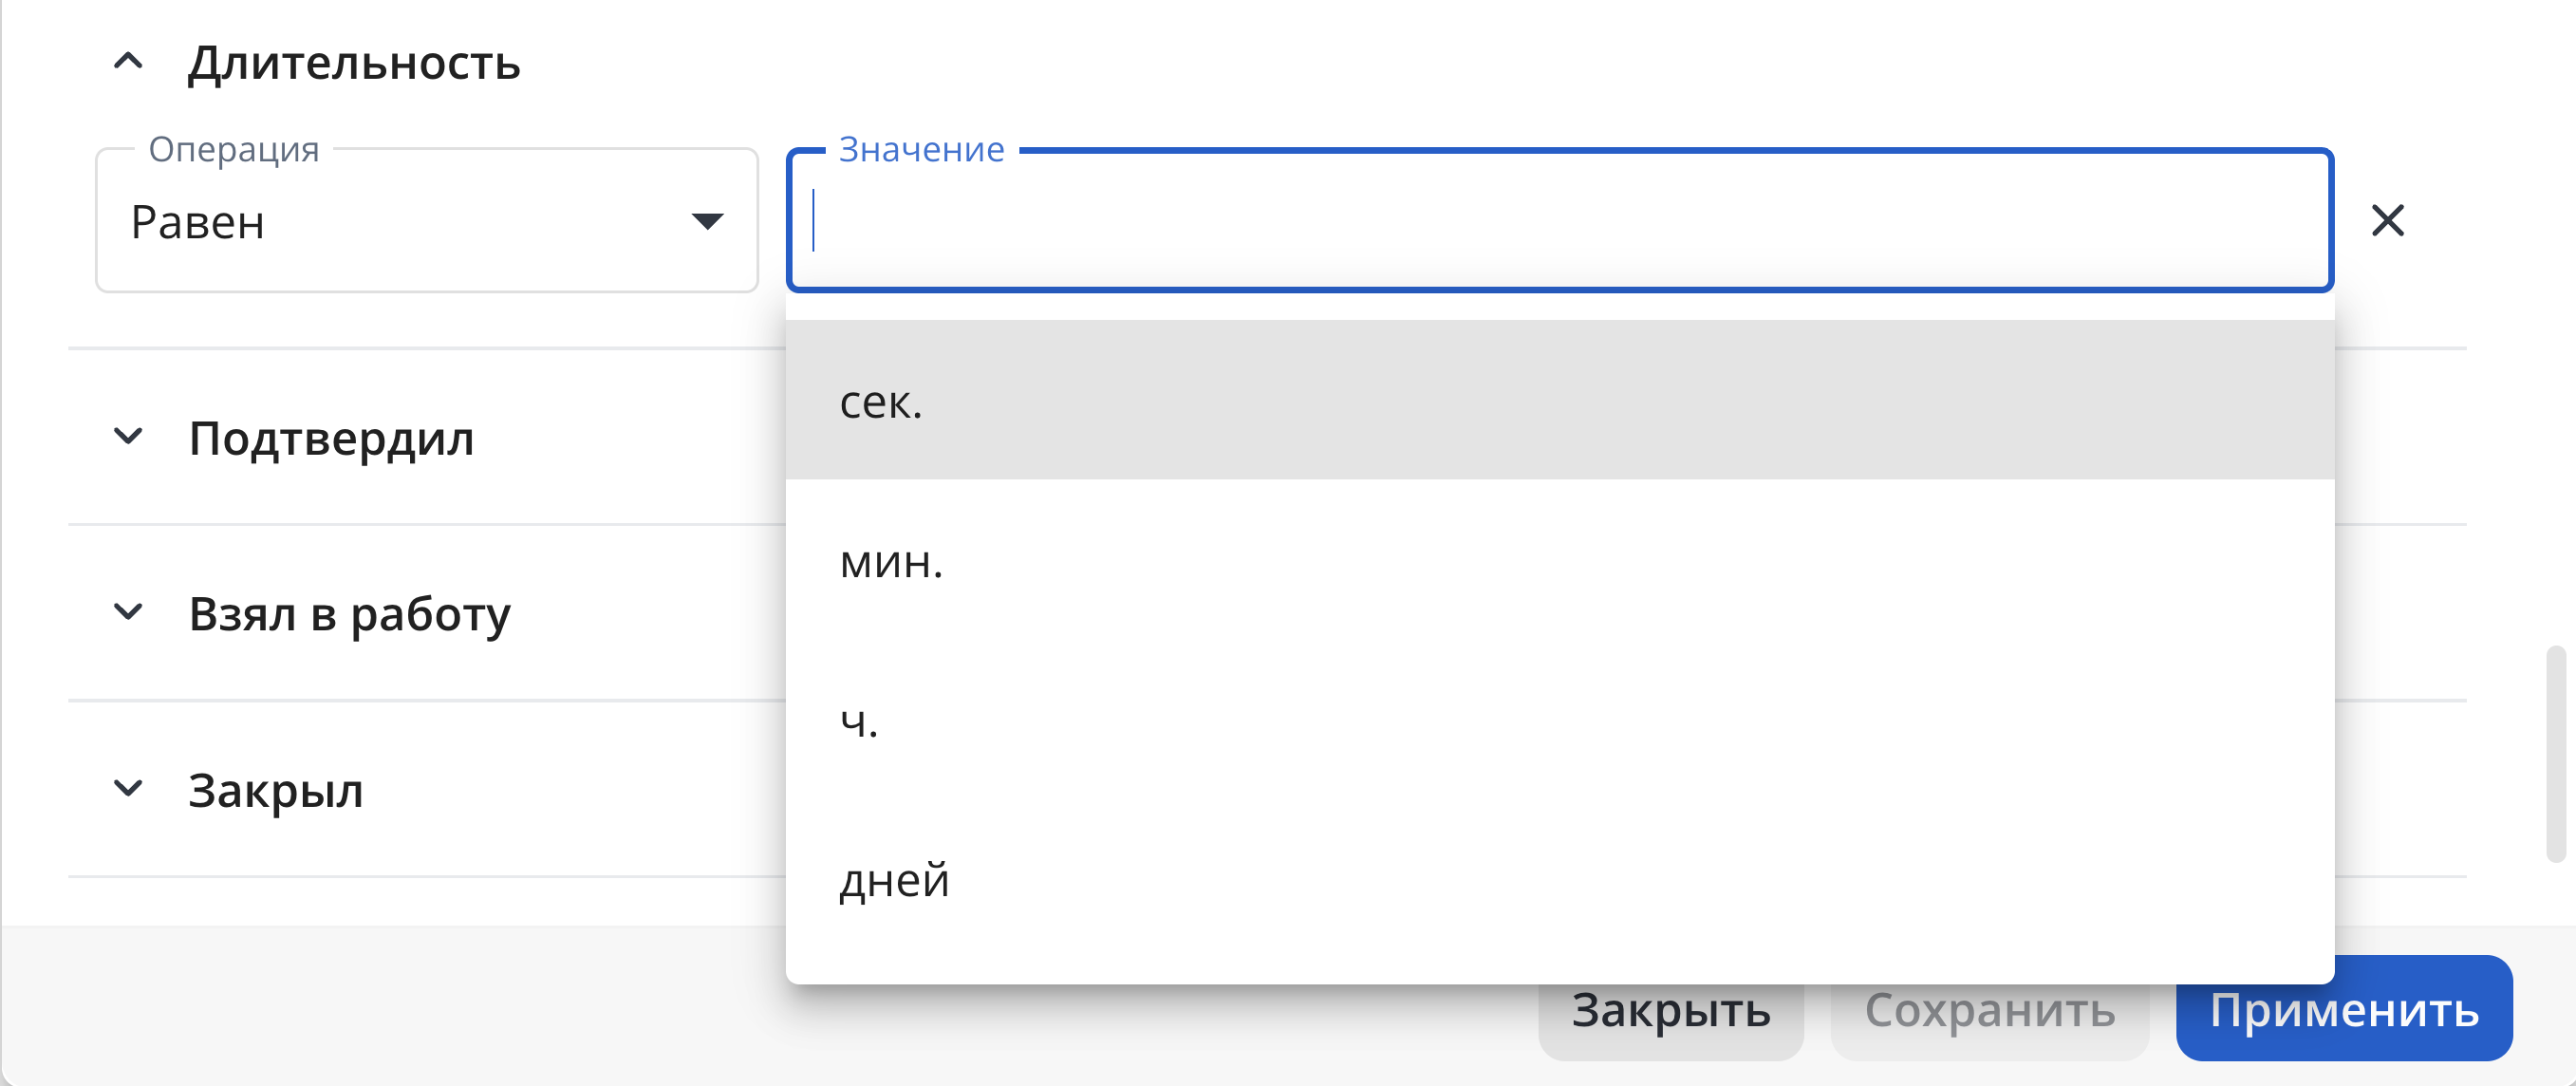Click the Подтвердил section title
The image size is (2576, 1086).
click(x=331, y=438)
